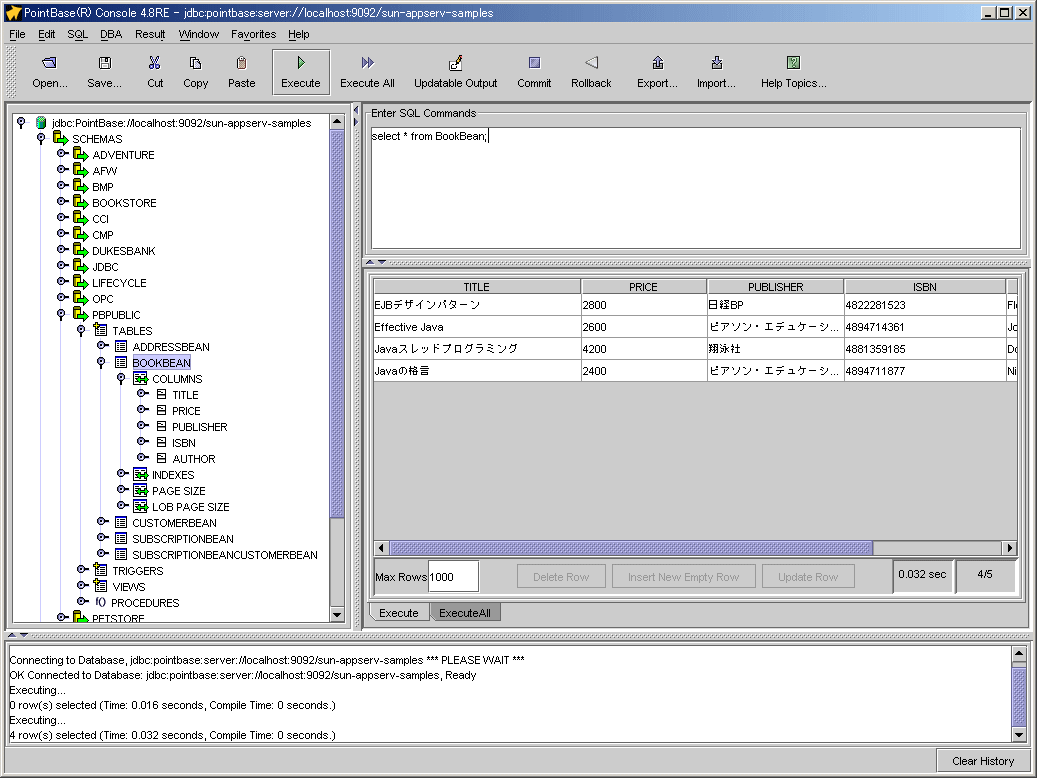Screen dimensions: 1037x778
Task: Click the Copy toolbar icon
Action: (195, 63)
